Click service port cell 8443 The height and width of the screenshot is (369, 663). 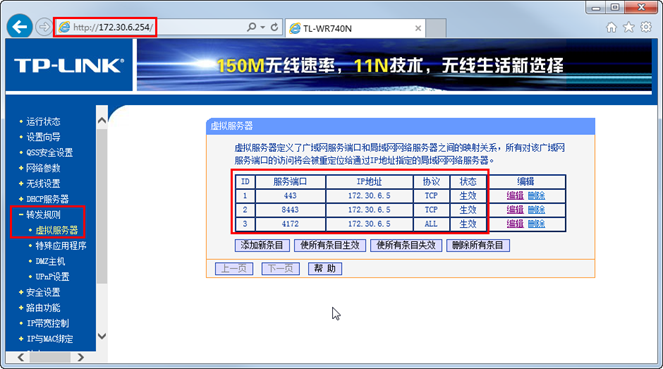click(290, 210)
